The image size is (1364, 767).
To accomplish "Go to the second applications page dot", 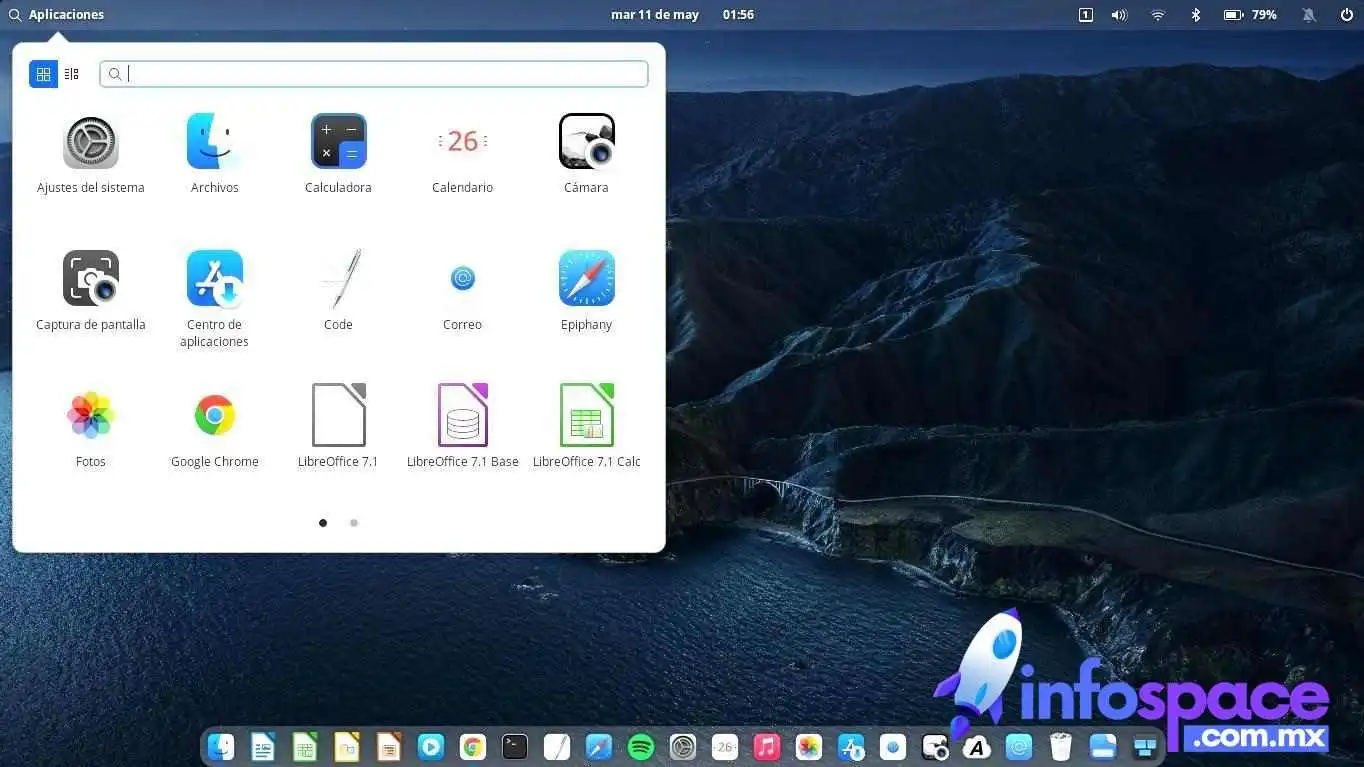I will (x=353, y=522).
